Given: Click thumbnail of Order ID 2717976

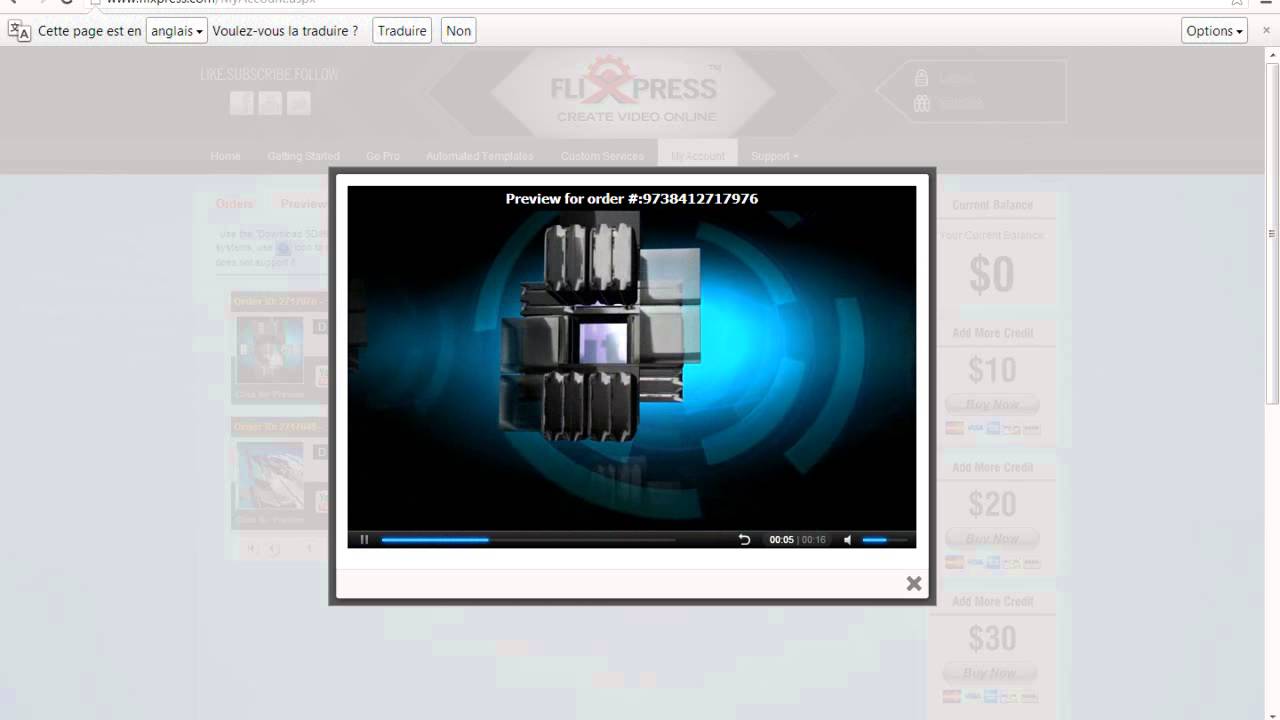Looking at the screenshot, I should tap(269, 350).
